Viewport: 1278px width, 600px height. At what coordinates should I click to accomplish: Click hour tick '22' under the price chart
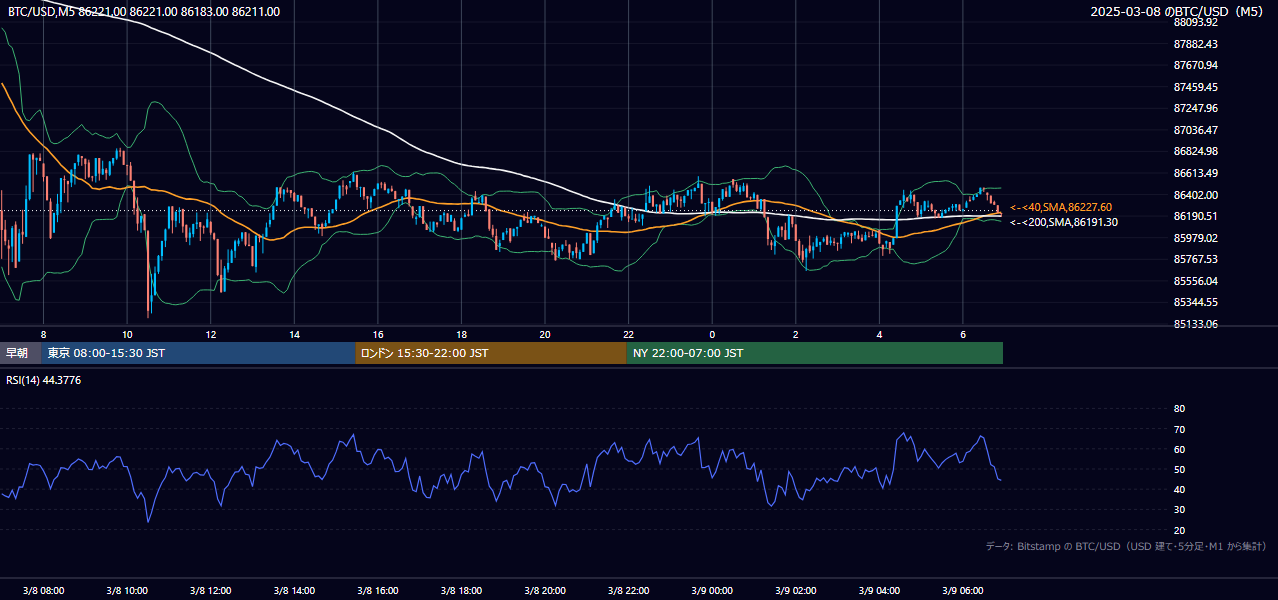pos(628,334)
